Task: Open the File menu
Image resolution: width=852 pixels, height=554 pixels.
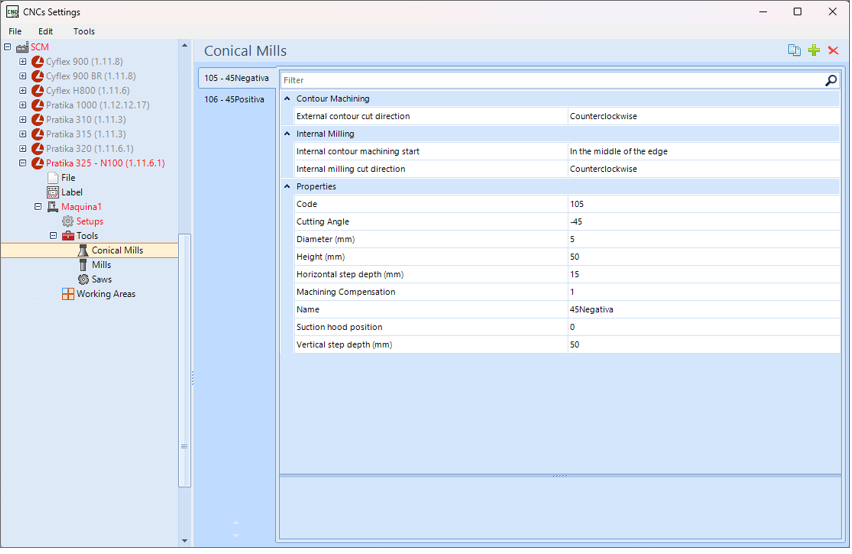Action: (x=15, y=32)
